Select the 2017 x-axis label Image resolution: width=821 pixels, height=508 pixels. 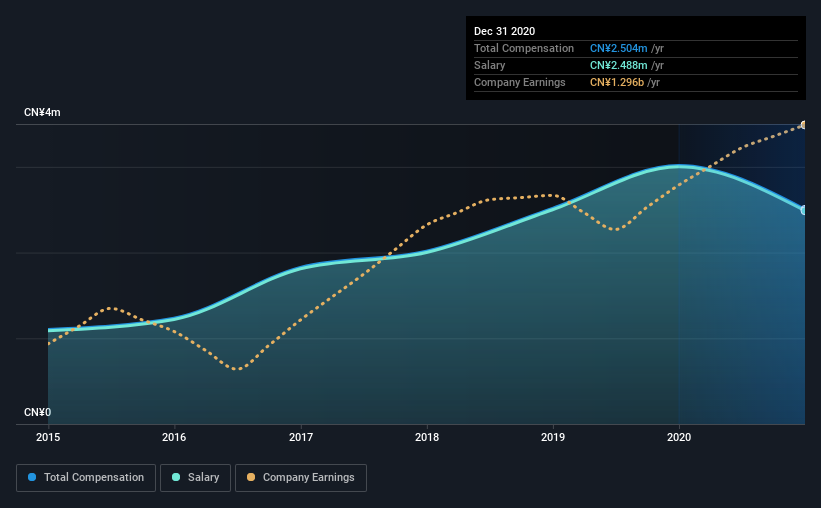point(301,437)
